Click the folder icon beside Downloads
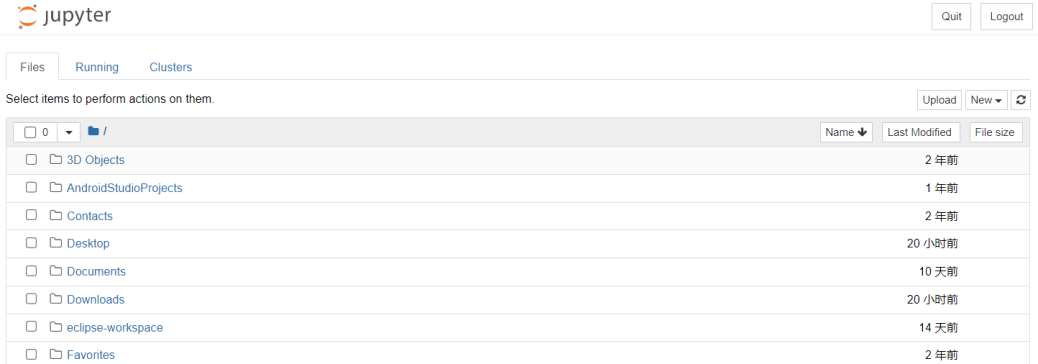The image size is (1038, 364). tap(56, 299)
